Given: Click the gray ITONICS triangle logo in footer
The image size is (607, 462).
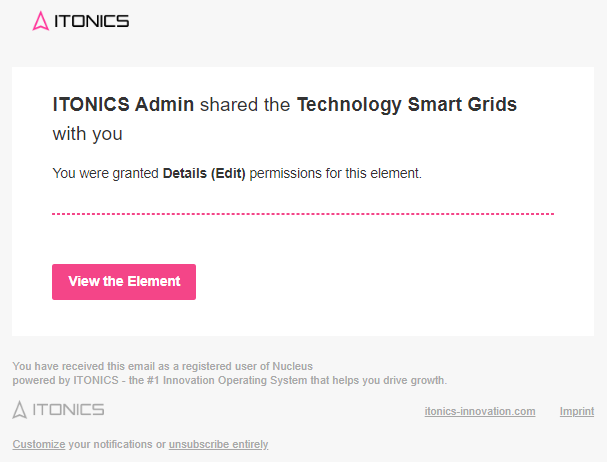Looking at the screenshot, I should 20,409.
